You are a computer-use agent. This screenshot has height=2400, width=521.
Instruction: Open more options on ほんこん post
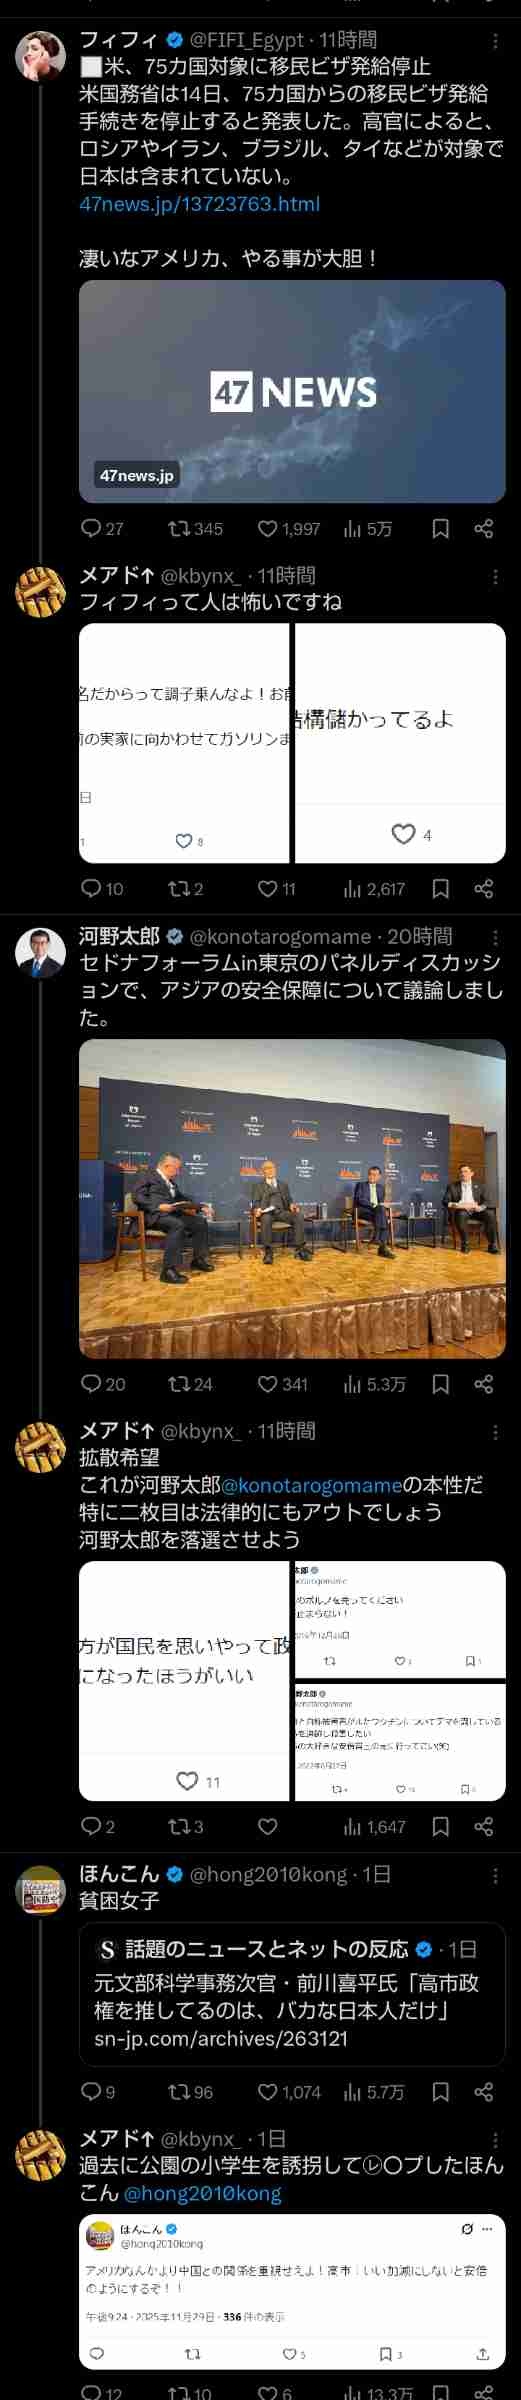496,1874
